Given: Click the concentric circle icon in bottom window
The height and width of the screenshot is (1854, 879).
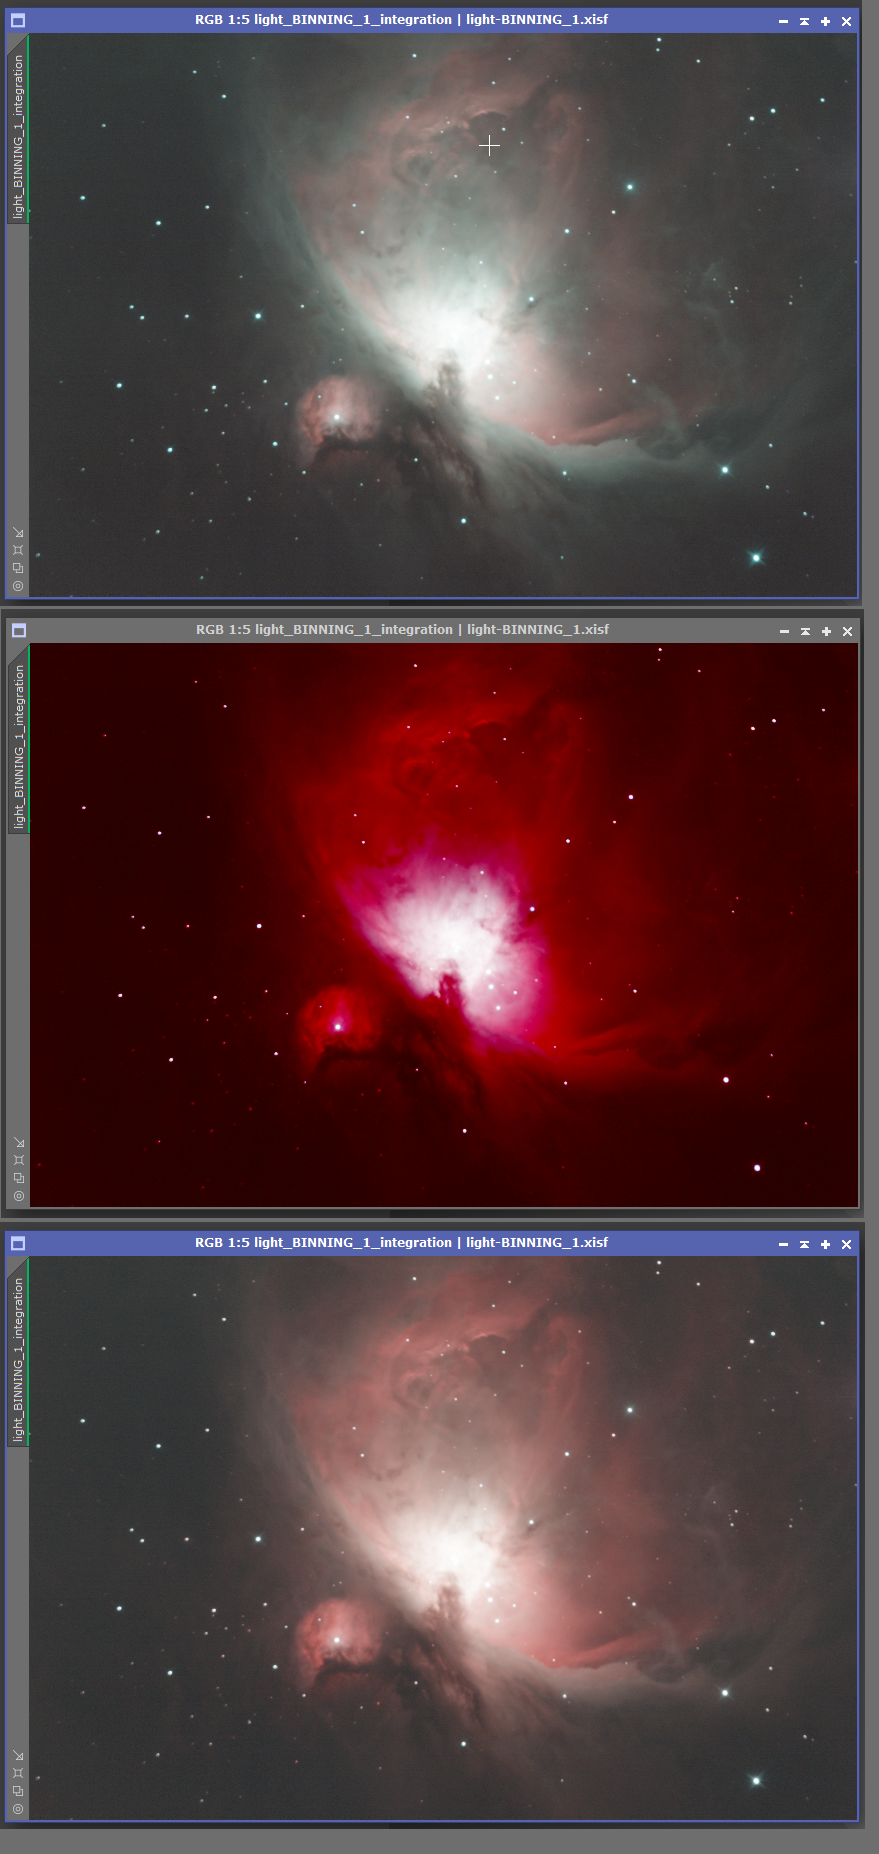Looking at the screenshot, I should pos(18,1809).
